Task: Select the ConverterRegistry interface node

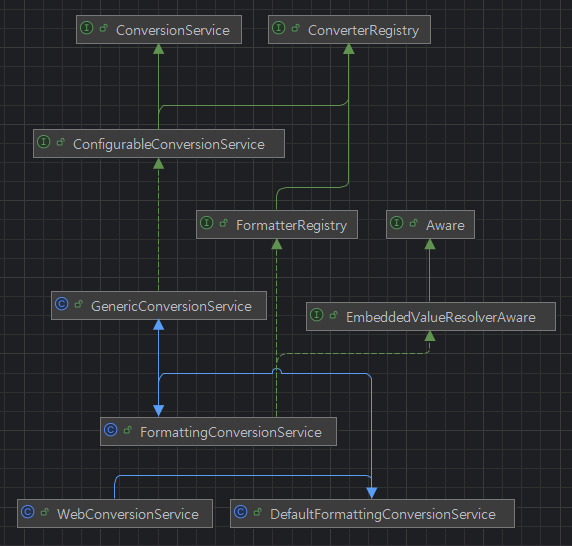Action: pos(349,30)
